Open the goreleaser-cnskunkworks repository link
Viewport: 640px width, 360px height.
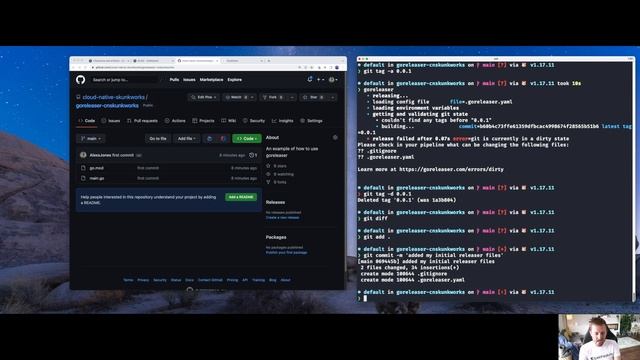[x=107, y=105]
